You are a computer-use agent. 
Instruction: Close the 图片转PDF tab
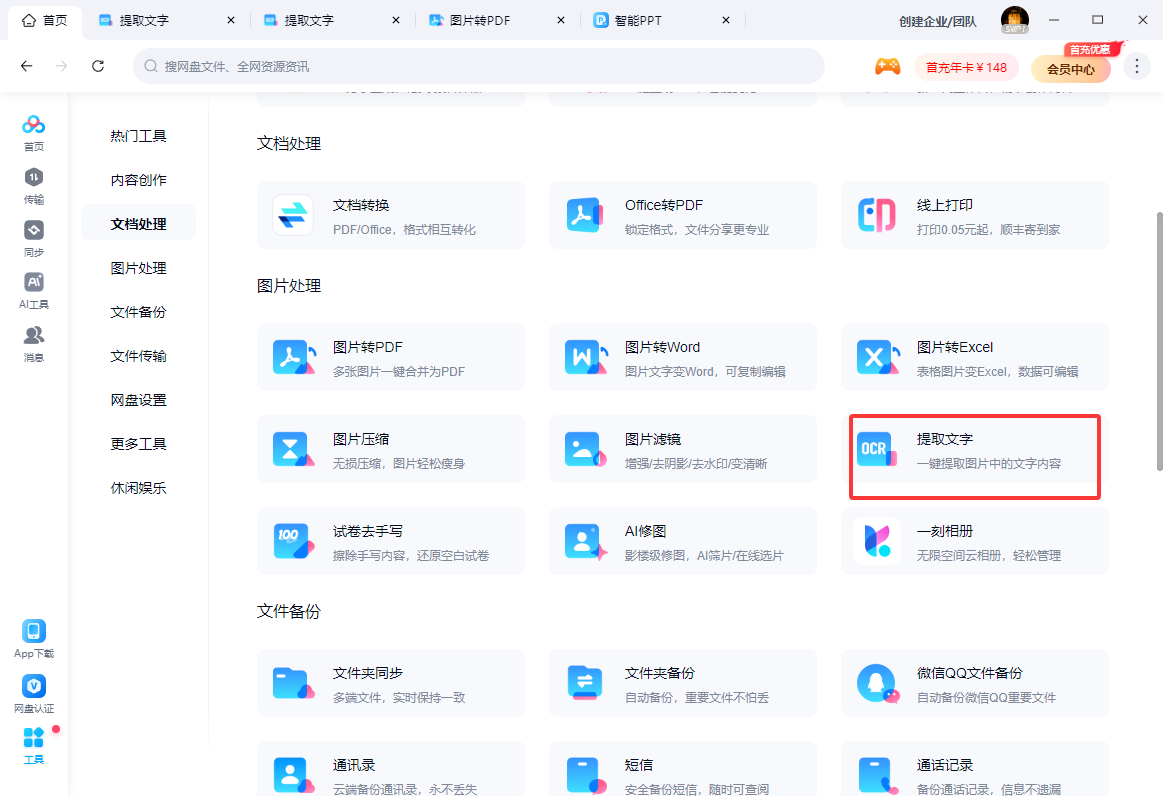561,20
